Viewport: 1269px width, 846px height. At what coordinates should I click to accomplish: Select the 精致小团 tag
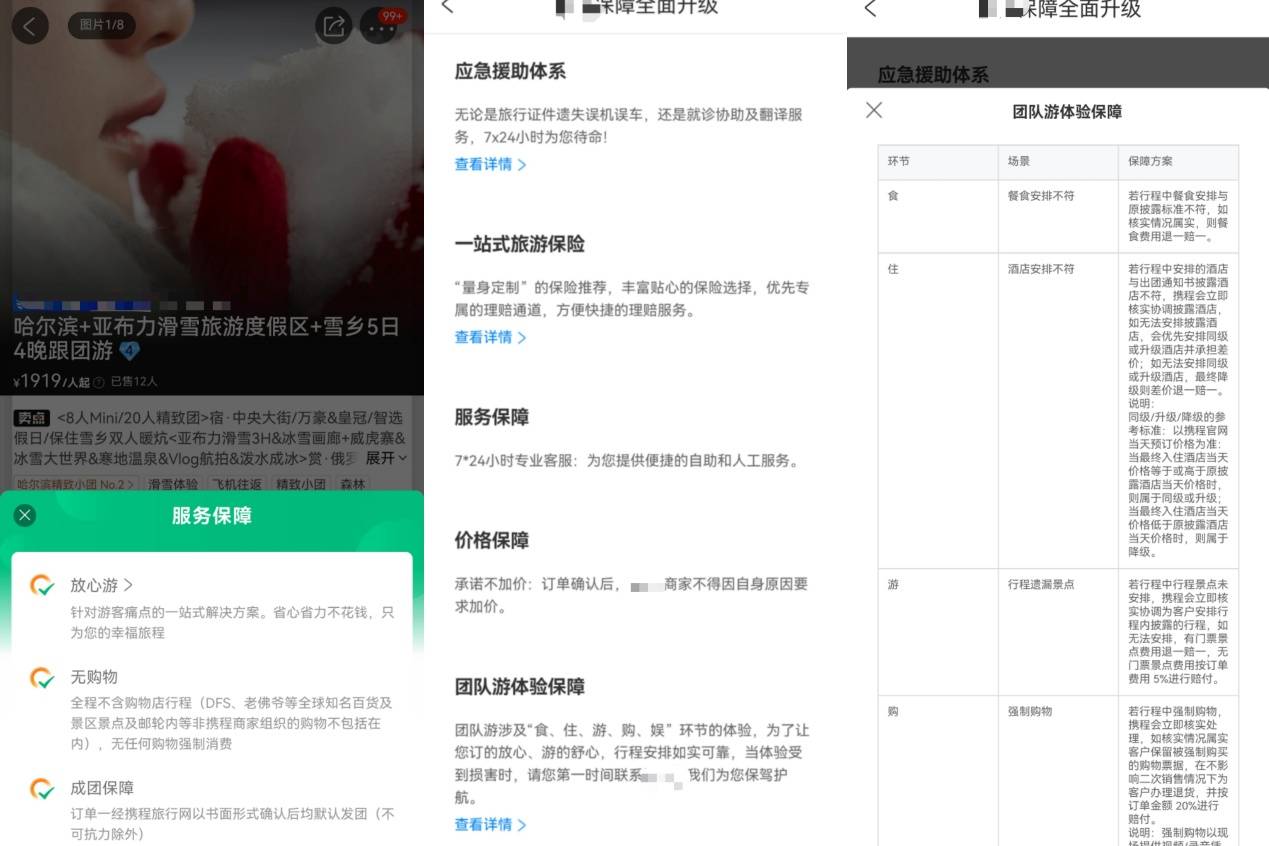pos(301,485)
